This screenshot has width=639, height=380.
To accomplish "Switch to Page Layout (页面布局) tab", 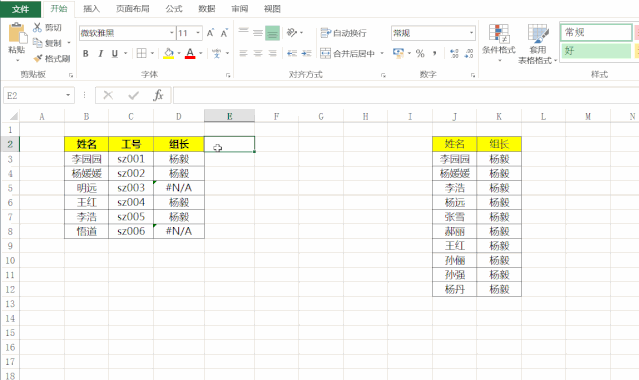I will pyautogui.click(x=132, y=9).
